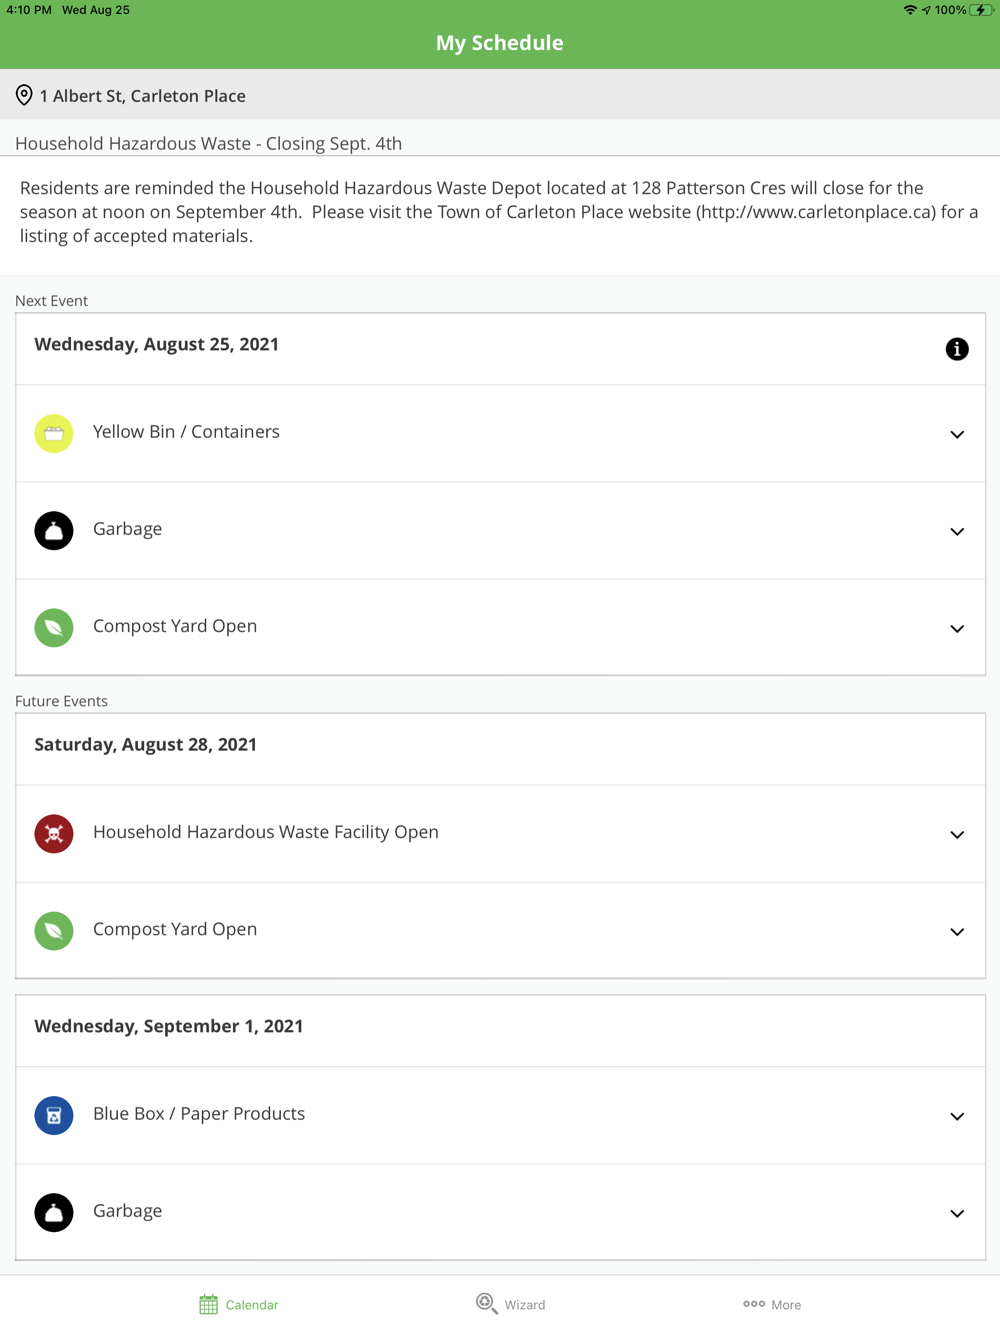Select the Wednesday, September 1, 2021 header
Viewport: 1000px width, 1334px height.
pos(500,1029)
